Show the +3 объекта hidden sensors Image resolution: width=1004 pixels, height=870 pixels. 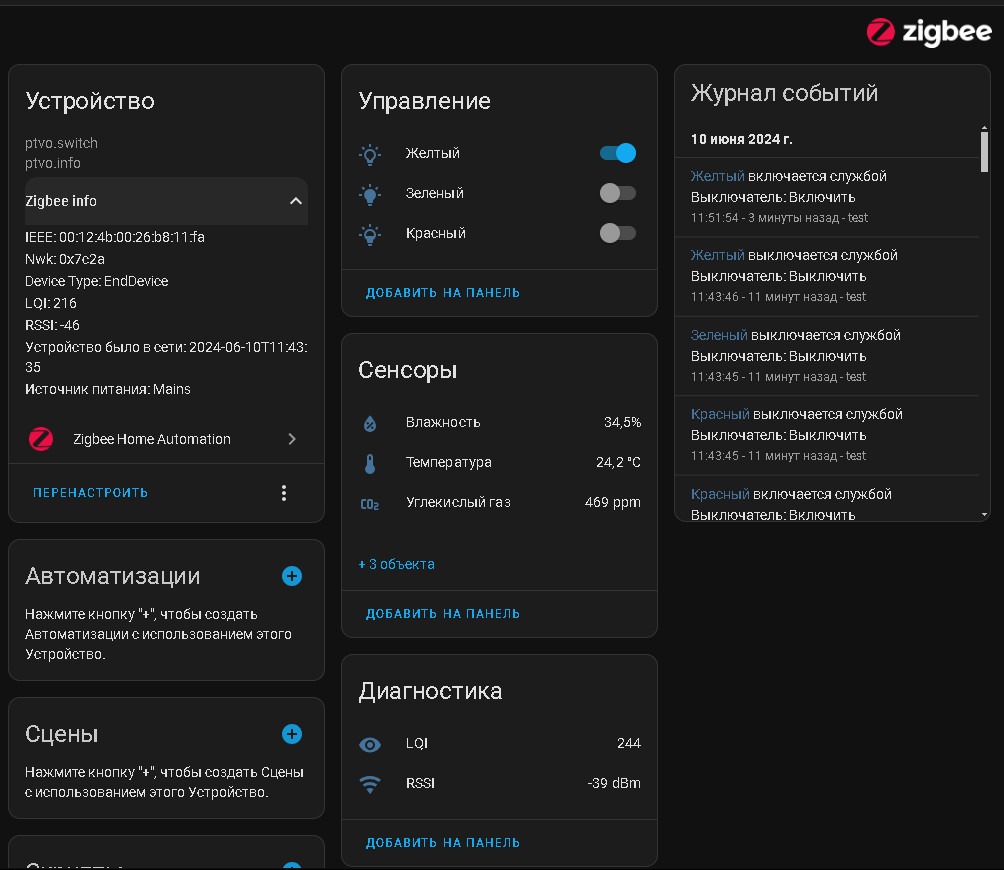[x=397, y=564]
